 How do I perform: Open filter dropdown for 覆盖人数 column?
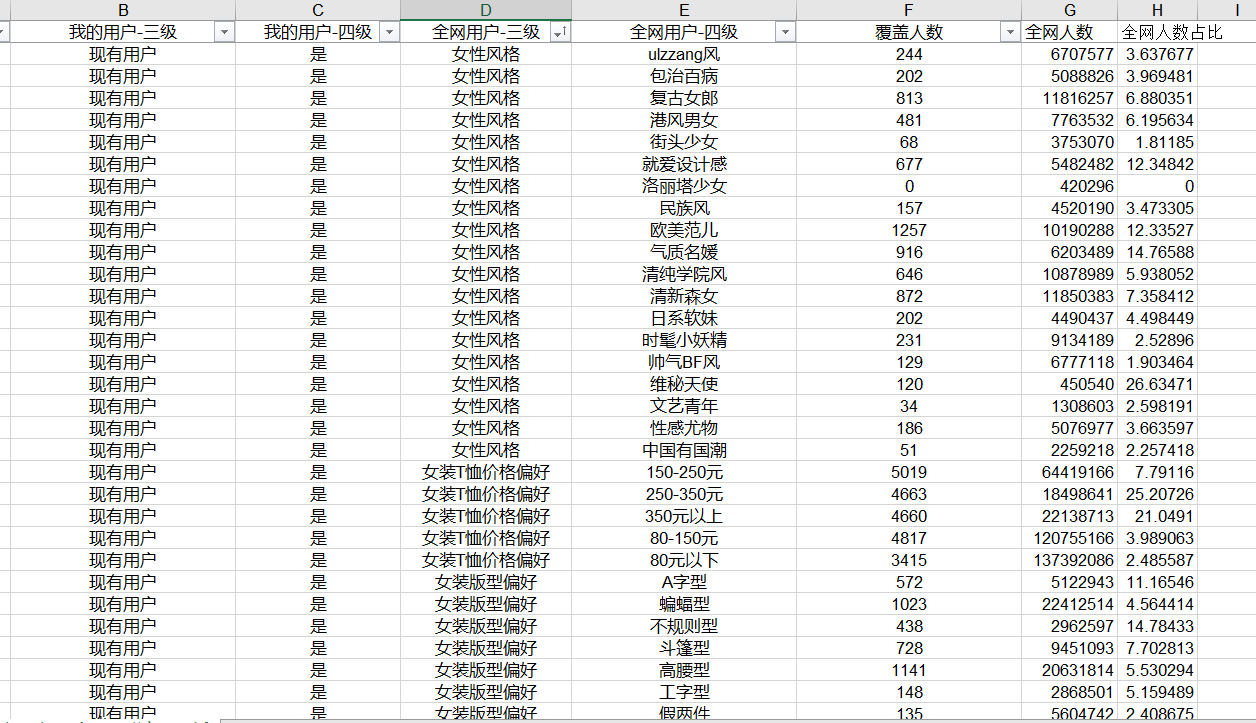pos(1009,32)
